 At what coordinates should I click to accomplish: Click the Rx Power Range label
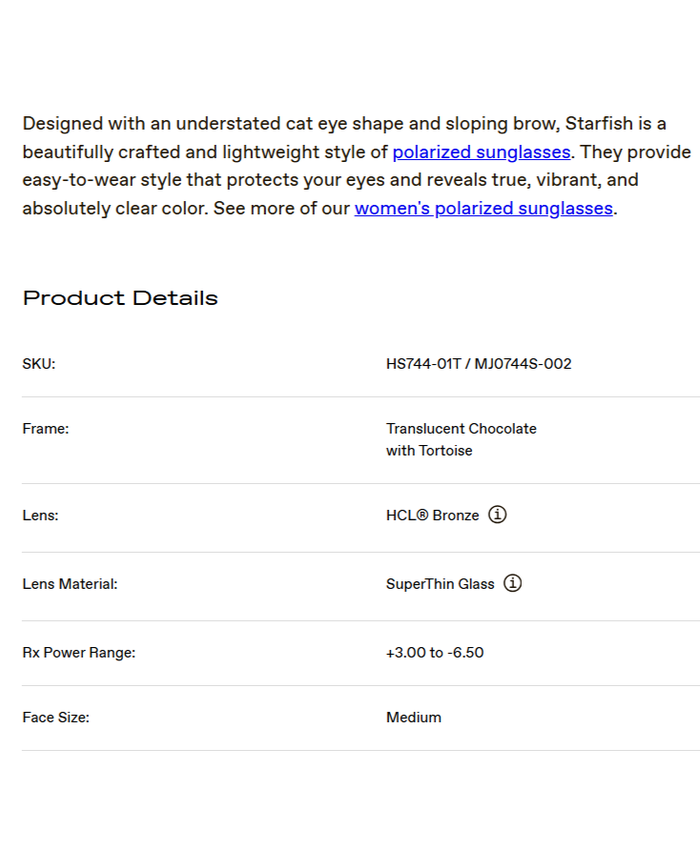pos(78,653)
